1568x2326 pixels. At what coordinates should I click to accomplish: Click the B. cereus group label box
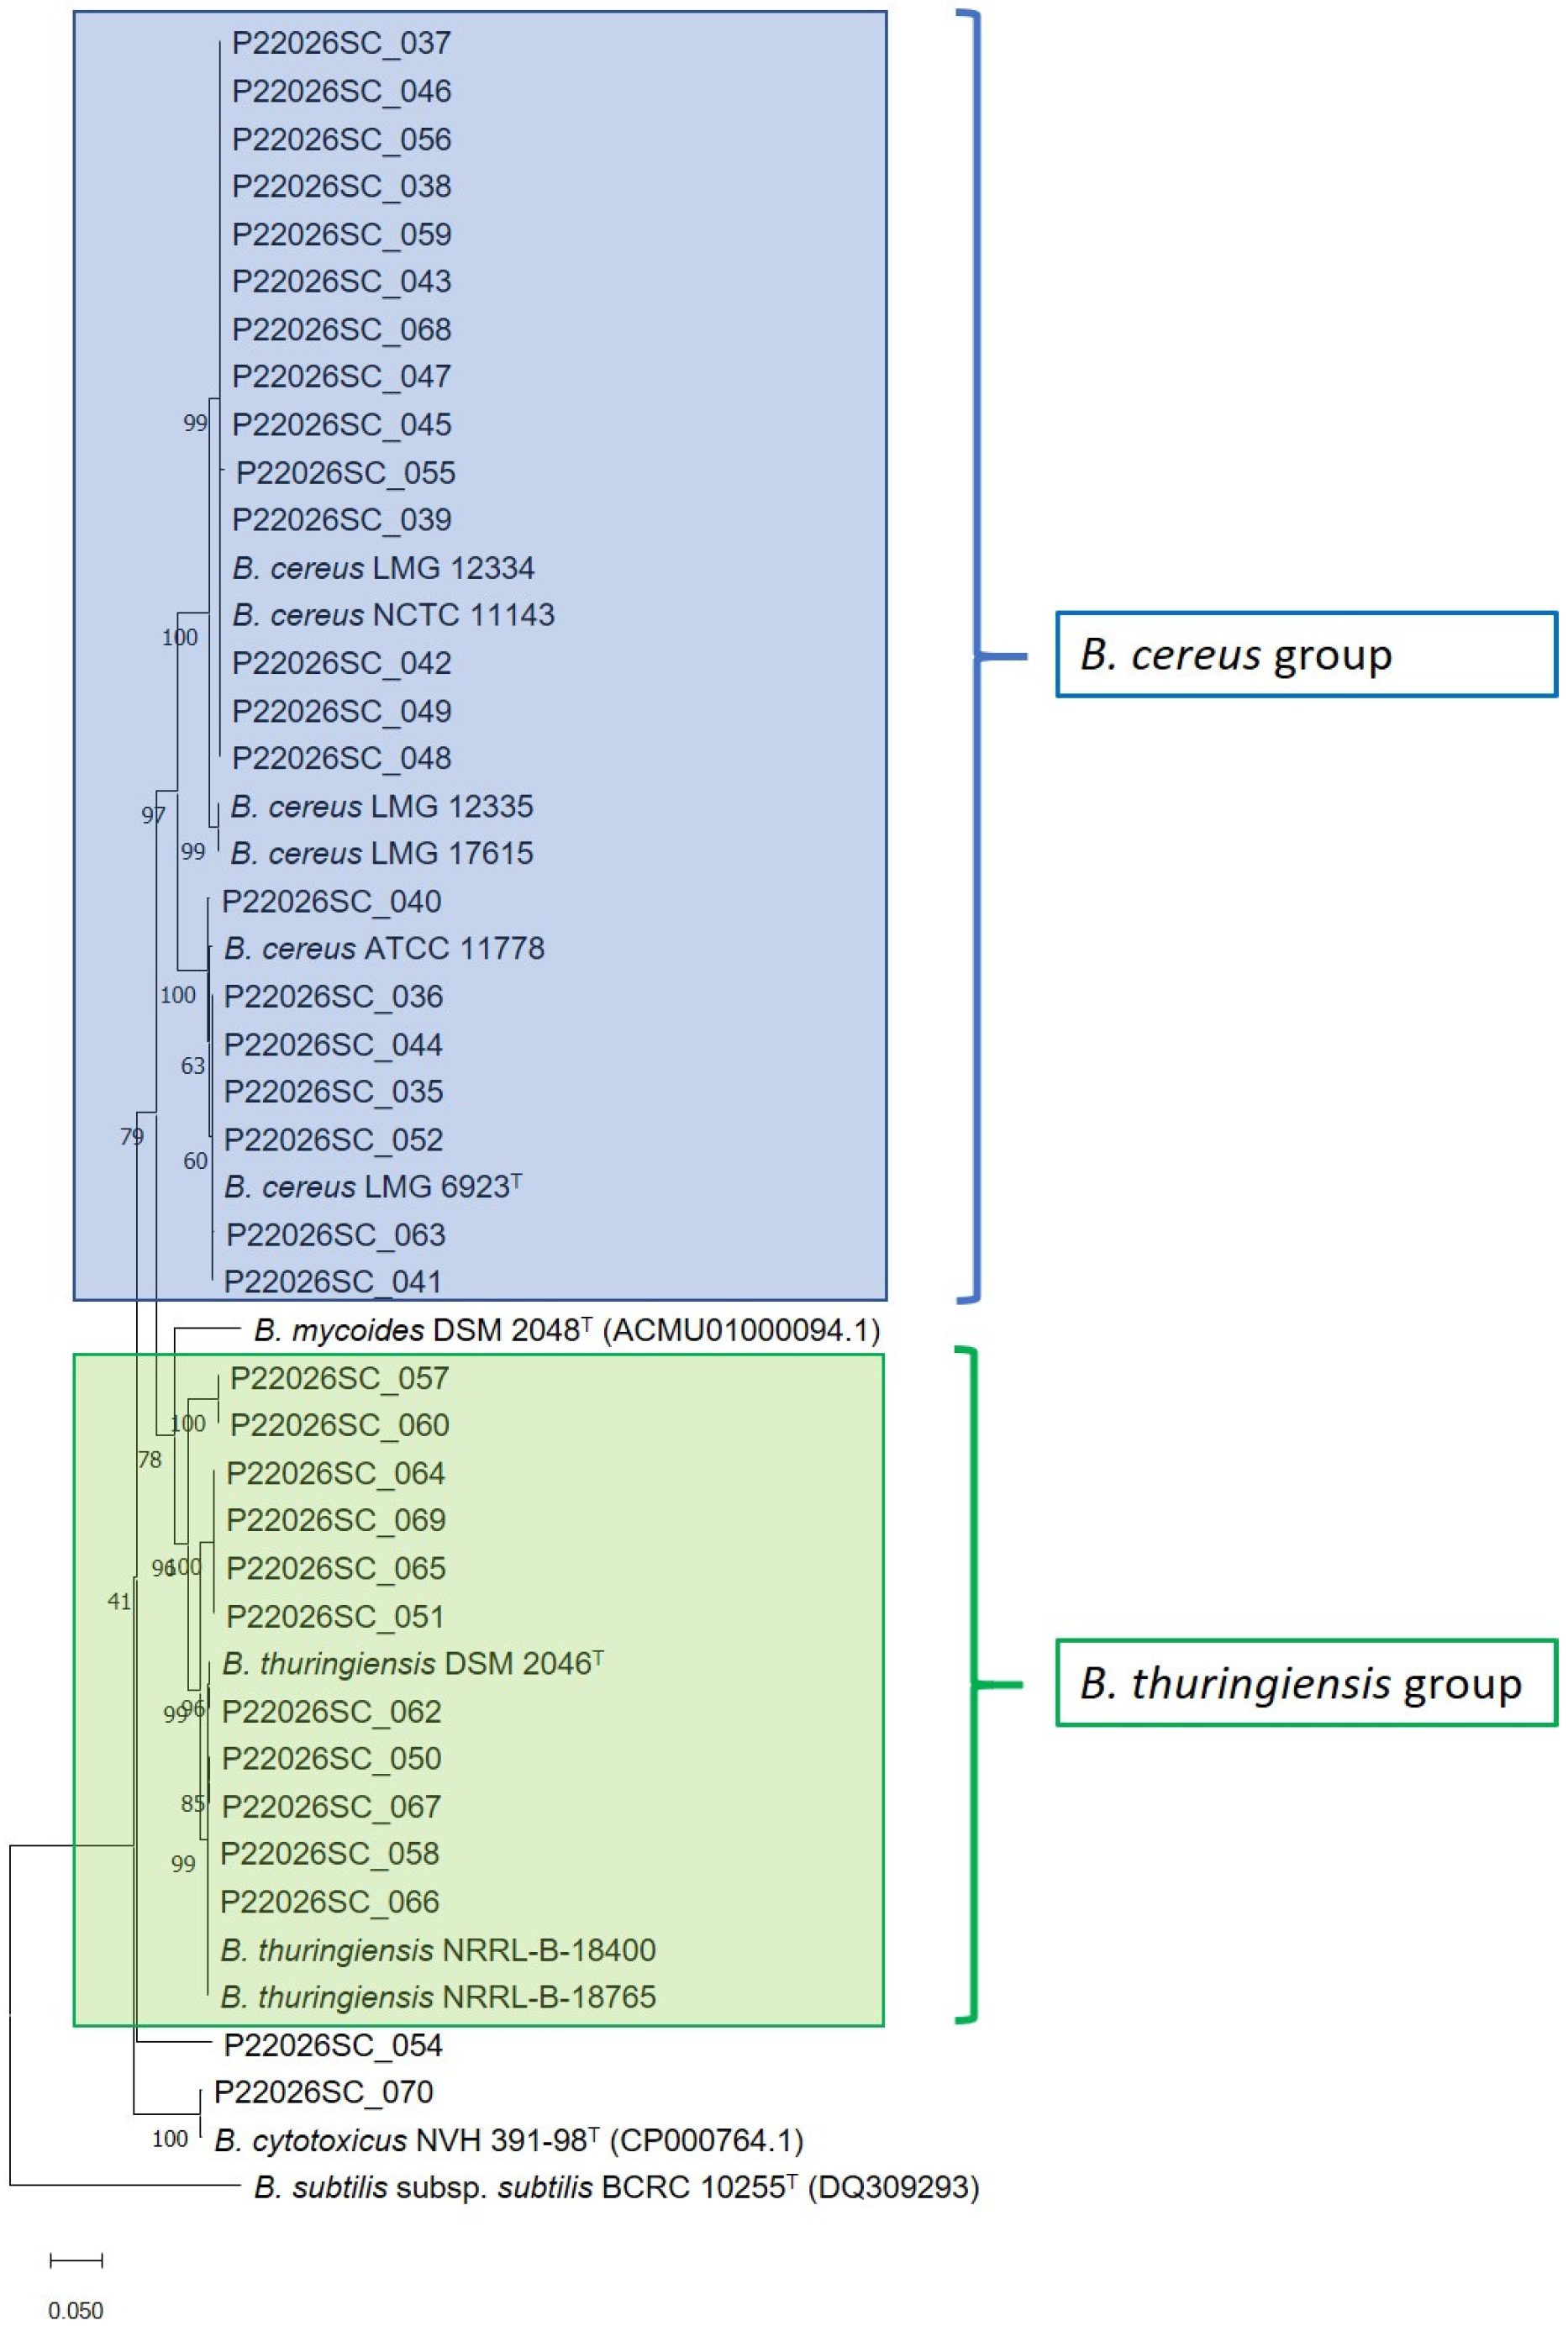1306,654
